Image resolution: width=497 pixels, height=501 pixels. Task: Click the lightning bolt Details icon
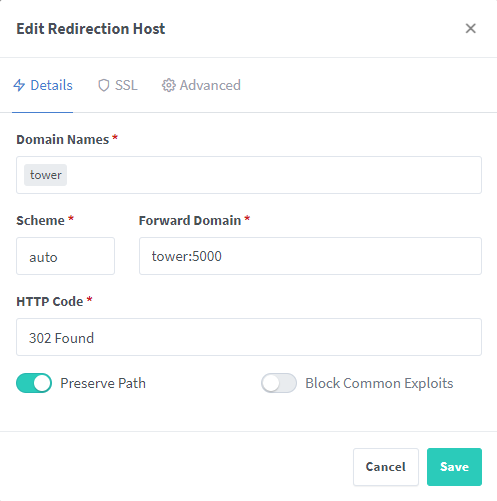tap(19, 85)
